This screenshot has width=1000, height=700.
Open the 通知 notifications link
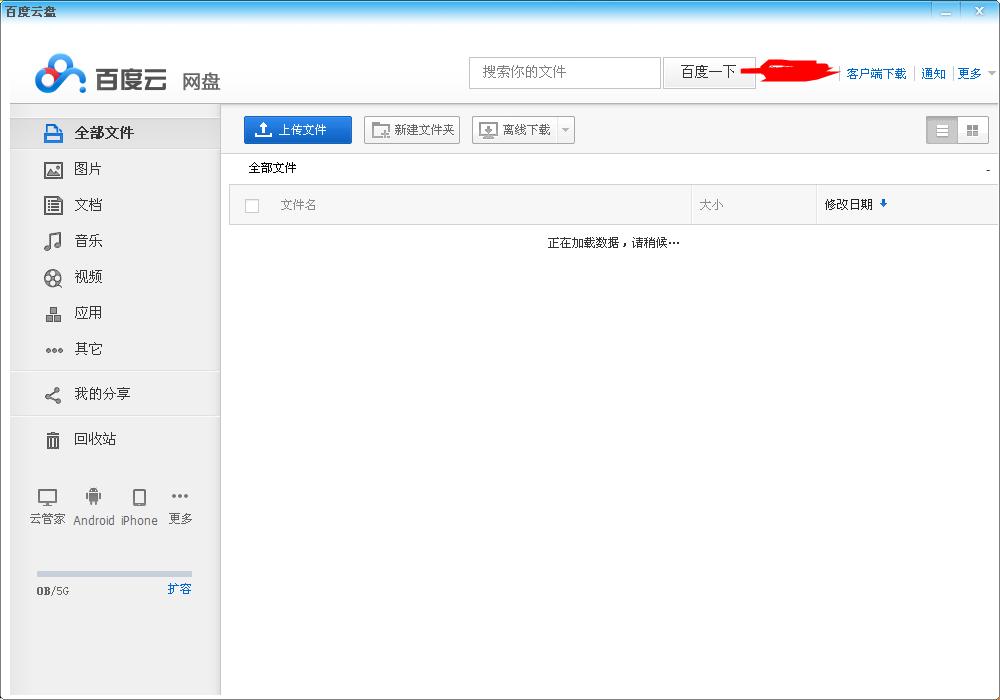pos(933,73)
